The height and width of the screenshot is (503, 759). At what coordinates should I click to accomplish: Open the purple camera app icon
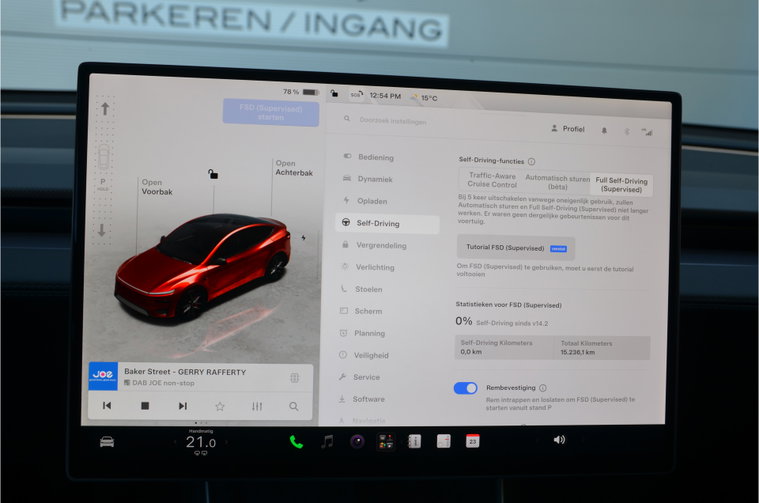pos(357,441)
